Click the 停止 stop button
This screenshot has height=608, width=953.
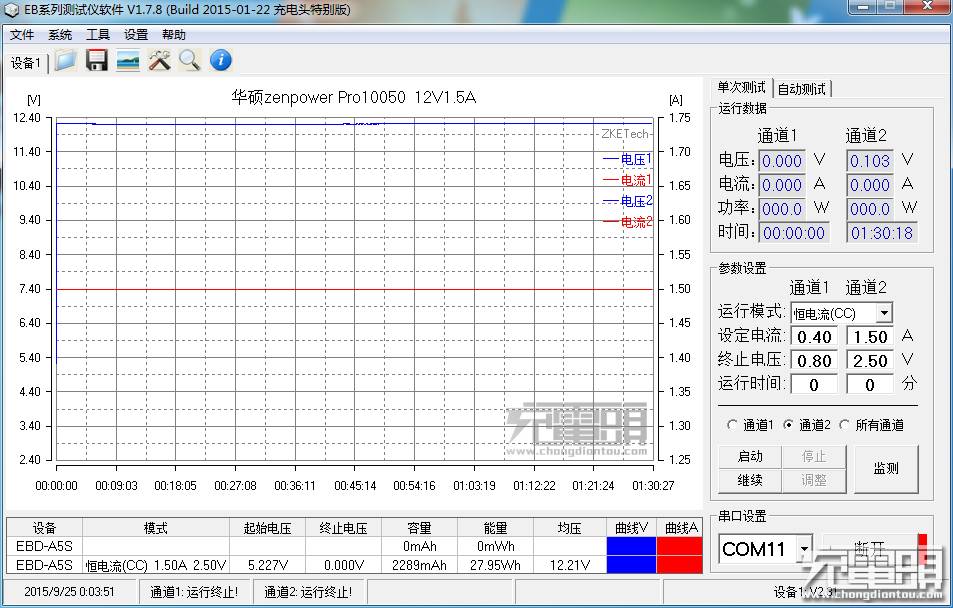(814, 457)
